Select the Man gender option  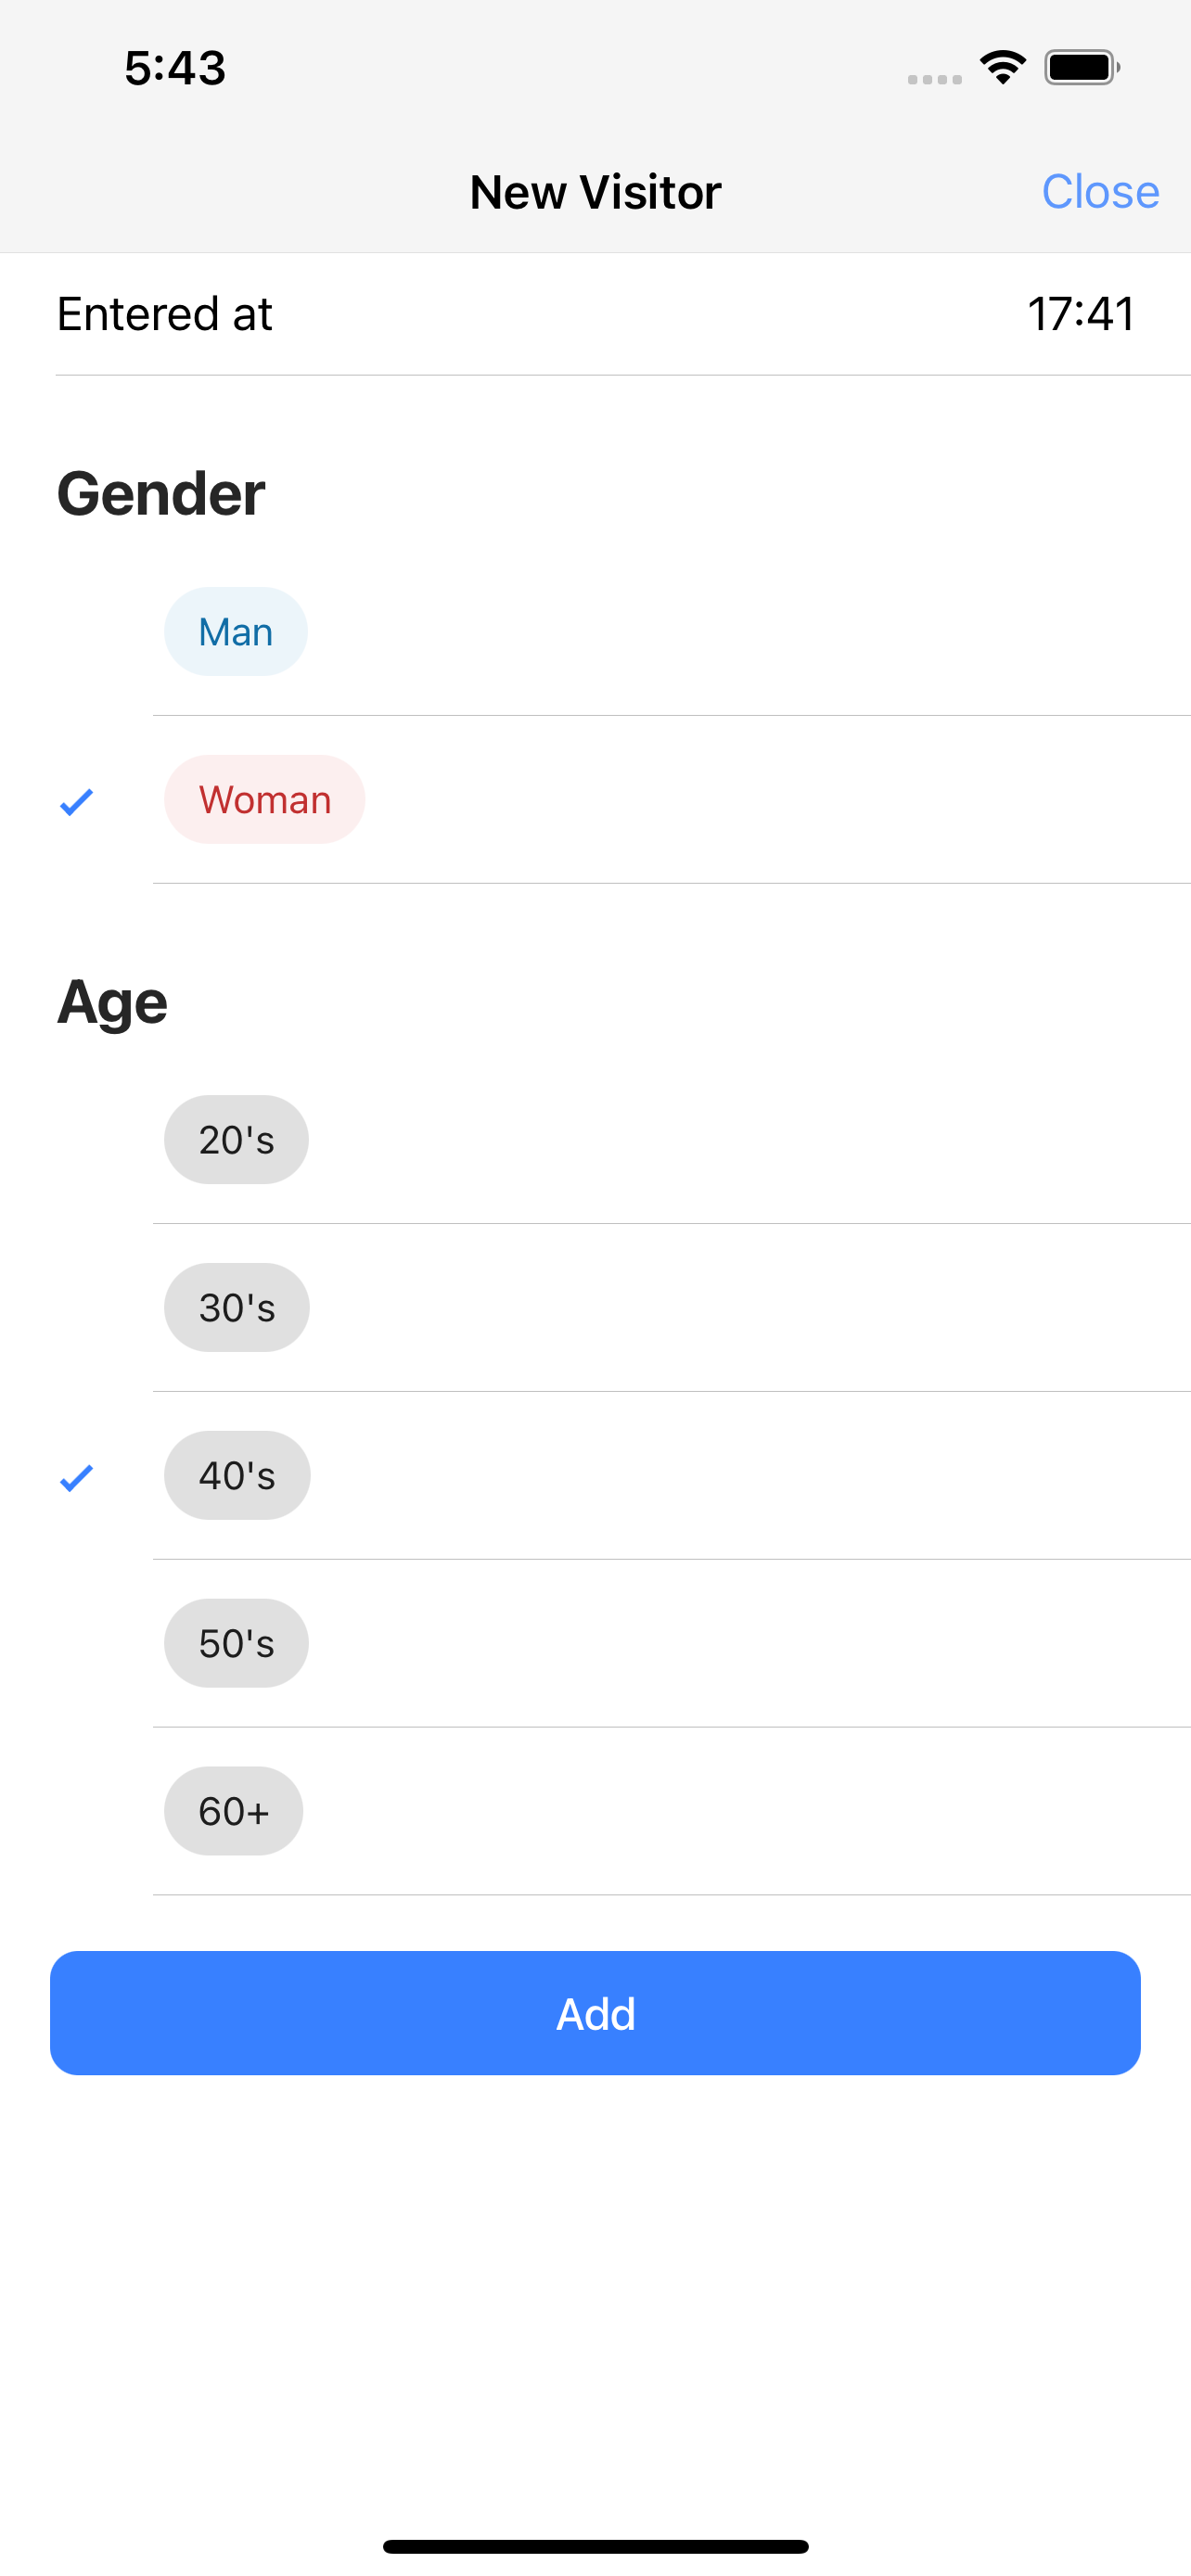click(x=236, y=631)
